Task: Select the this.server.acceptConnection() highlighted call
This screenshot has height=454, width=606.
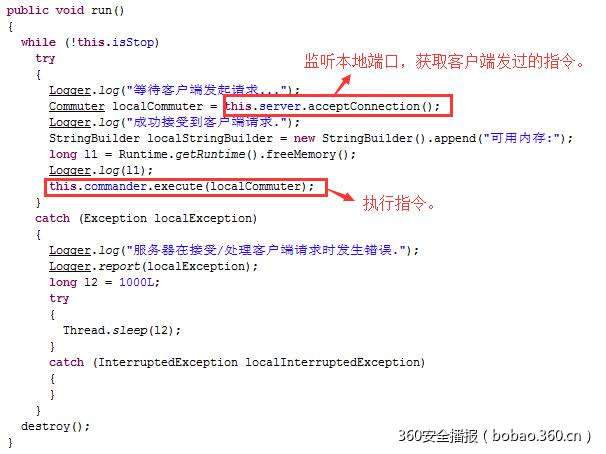Action: [338, 106]
